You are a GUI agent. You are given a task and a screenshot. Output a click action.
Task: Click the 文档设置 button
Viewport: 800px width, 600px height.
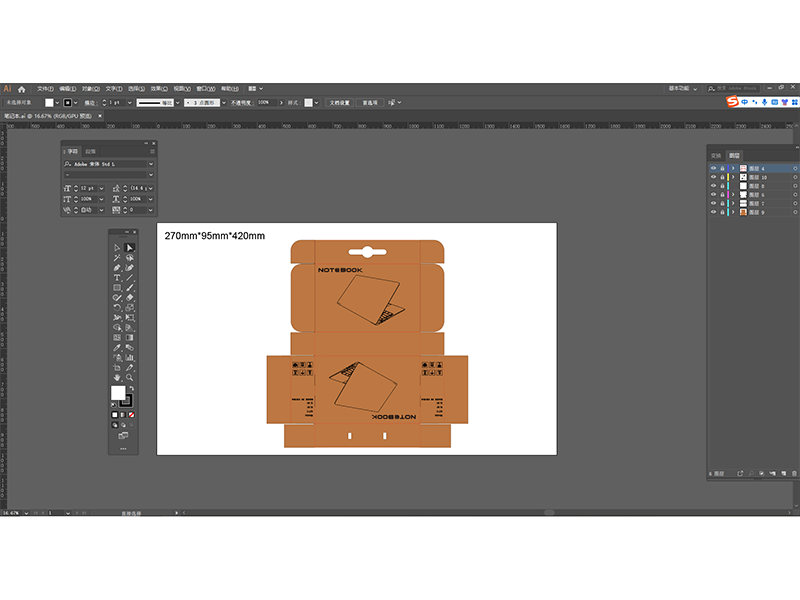point(341,102)
